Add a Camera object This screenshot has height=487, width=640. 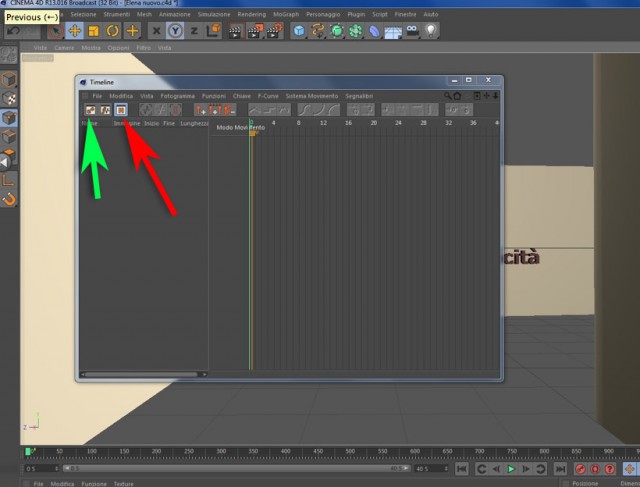coord(412,31)
